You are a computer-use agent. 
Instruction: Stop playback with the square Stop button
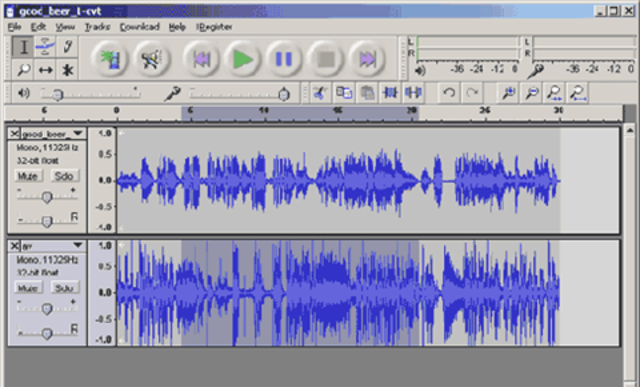click(325, 59)
